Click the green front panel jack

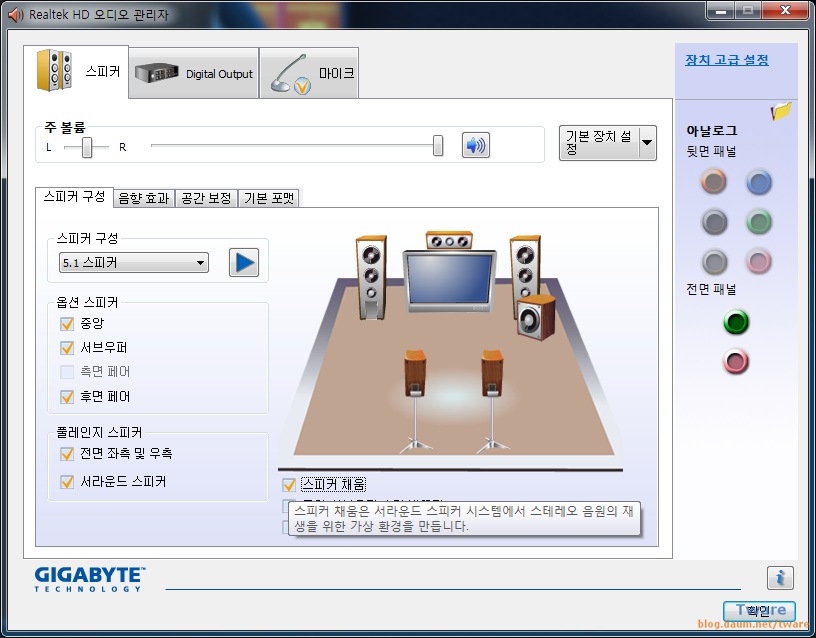pos(736,322)
